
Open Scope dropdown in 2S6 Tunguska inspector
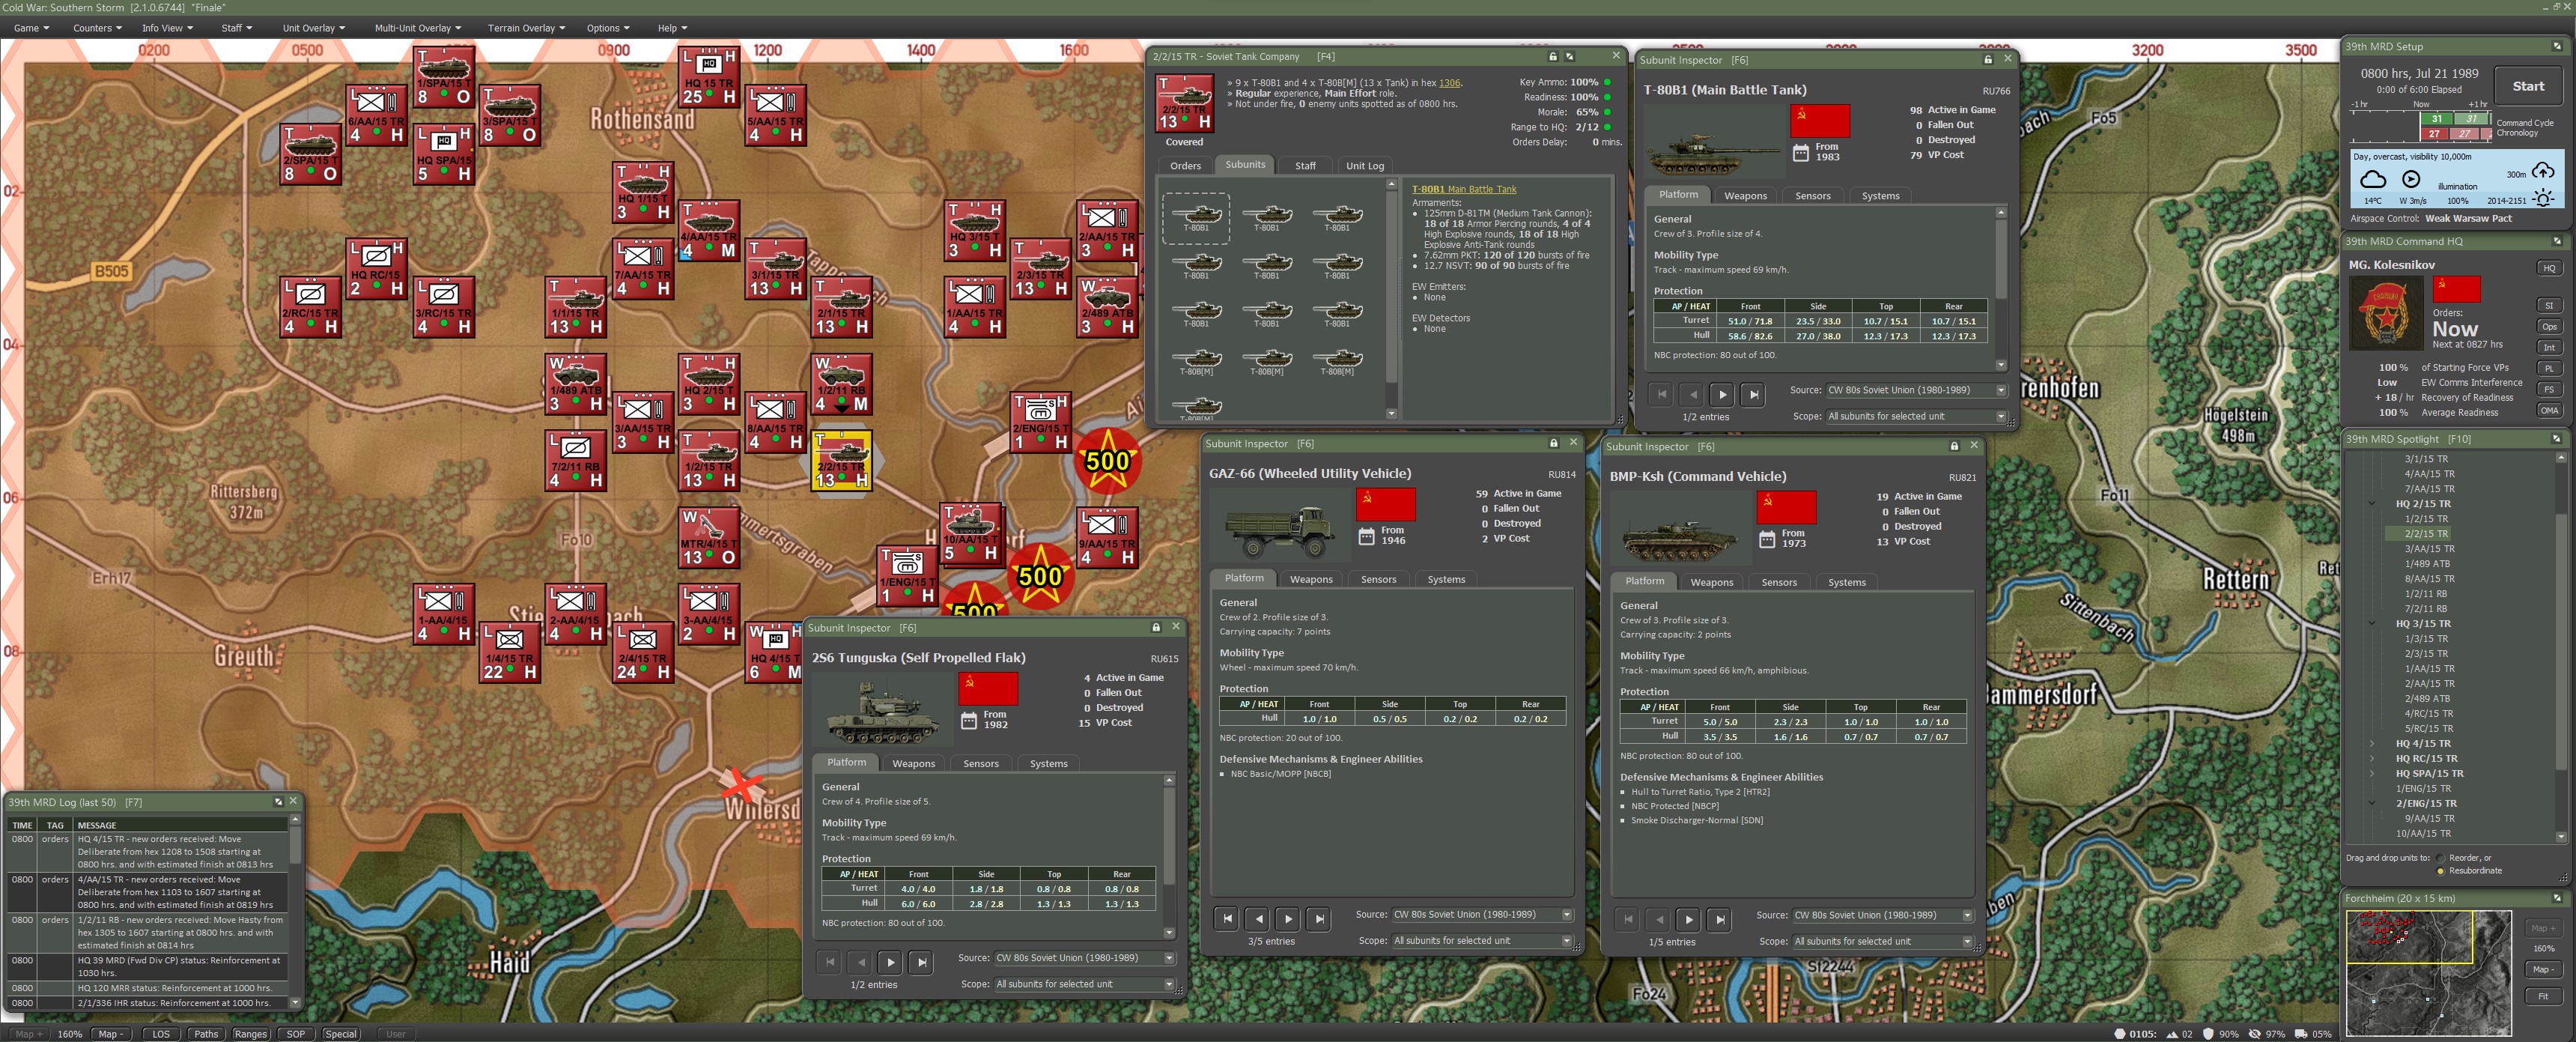[1084, 984]
